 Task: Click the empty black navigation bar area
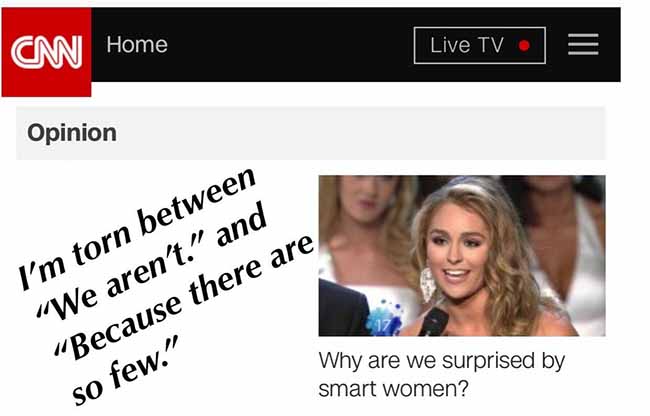coord(290,44)
